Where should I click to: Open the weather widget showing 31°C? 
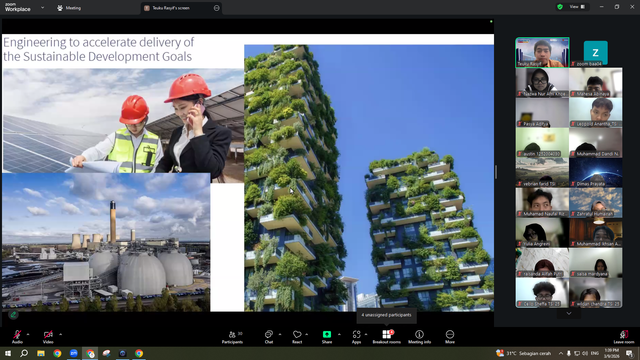click(x=523, y=353)
